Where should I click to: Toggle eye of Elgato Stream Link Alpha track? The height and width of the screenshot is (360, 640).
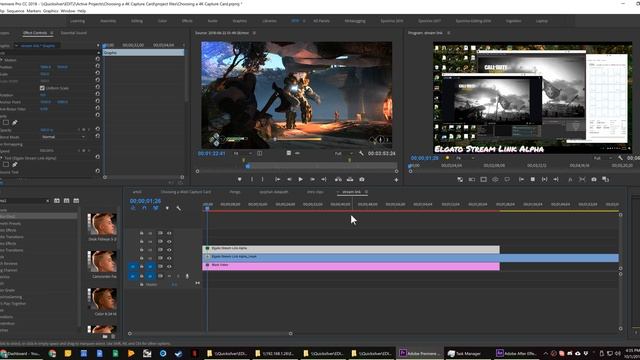click(x=169, y=250)
